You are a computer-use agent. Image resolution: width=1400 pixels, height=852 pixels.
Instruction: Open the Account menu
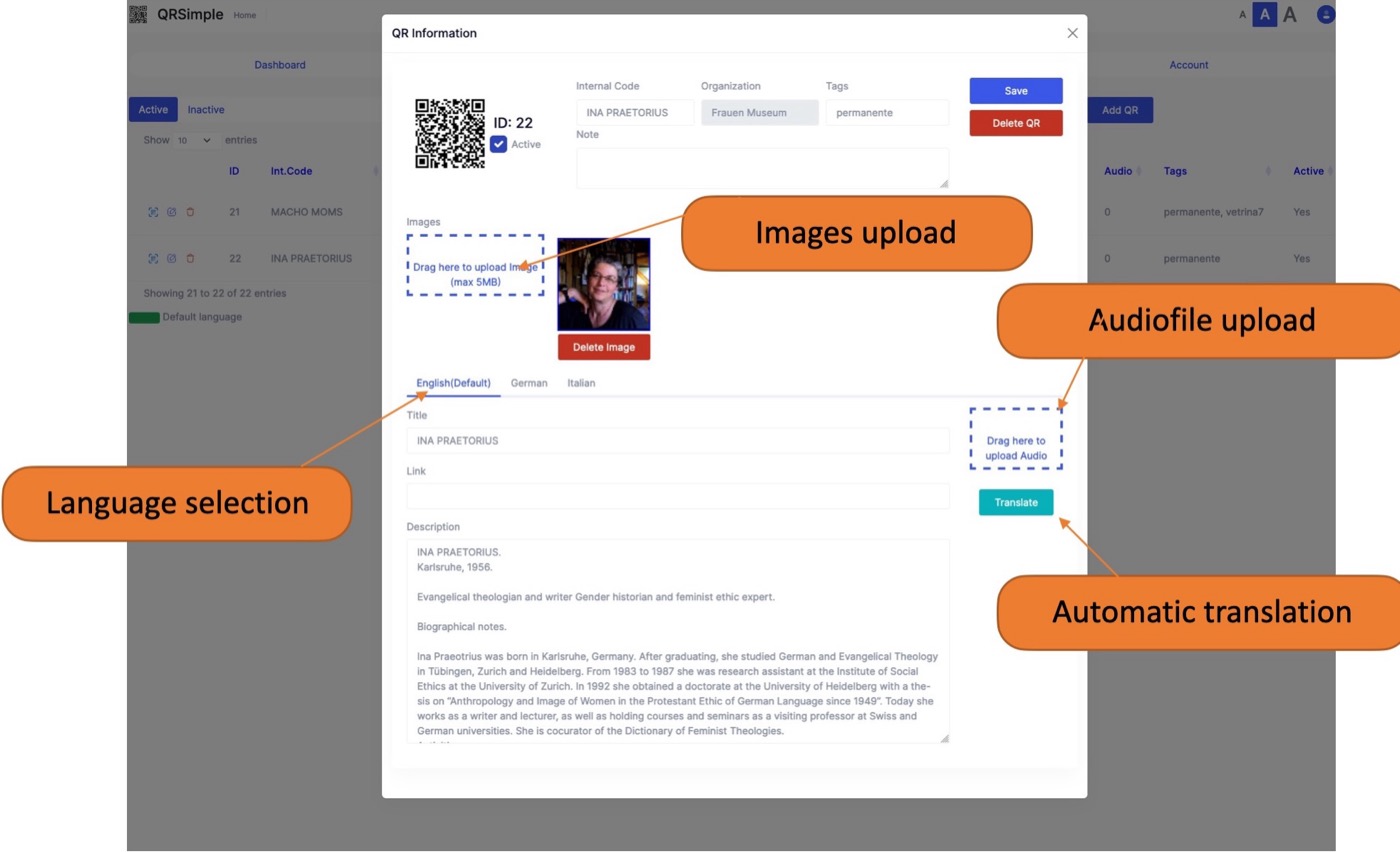[x=1189, y=65]
